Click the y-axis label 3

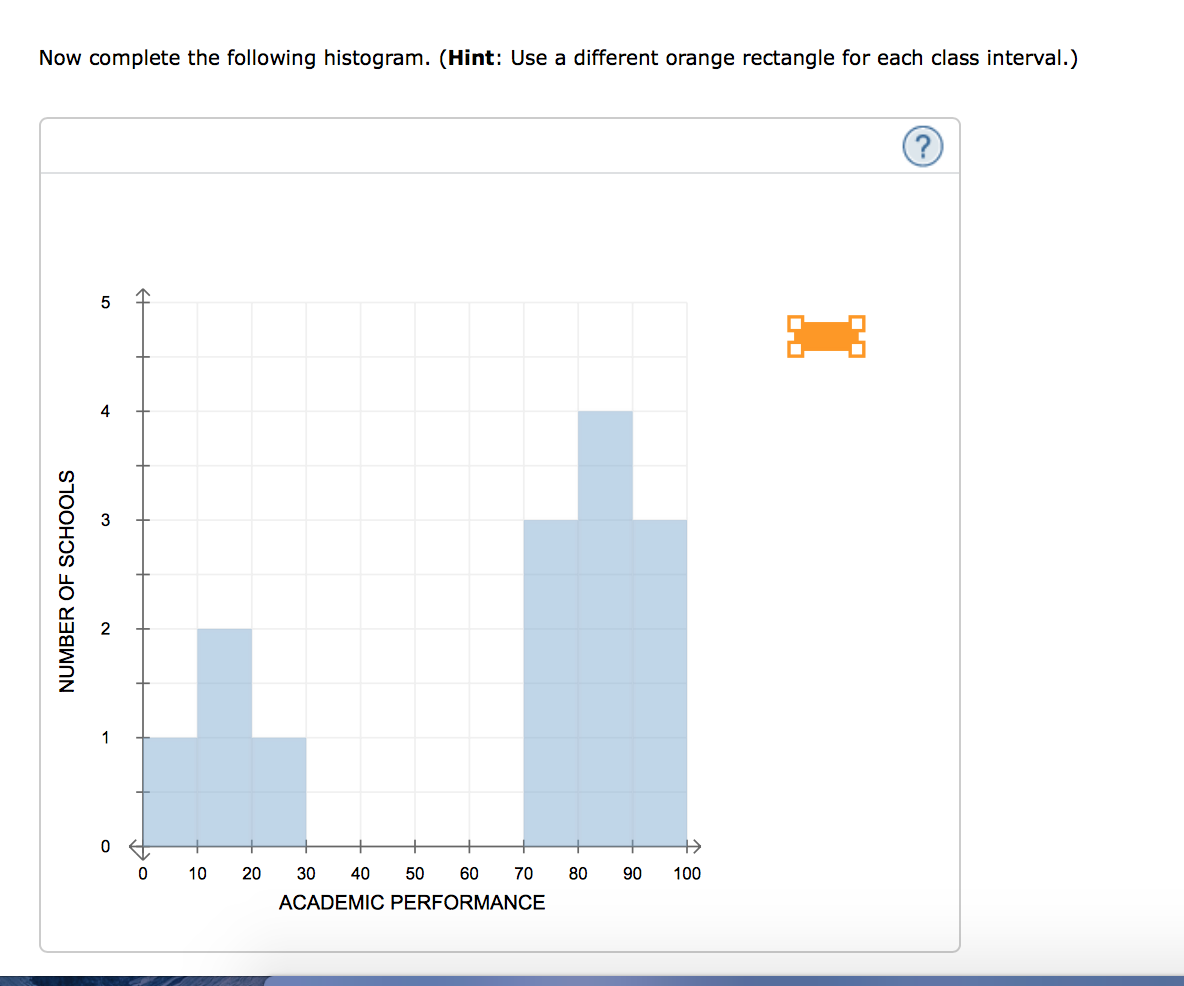(x=106, y=520)
